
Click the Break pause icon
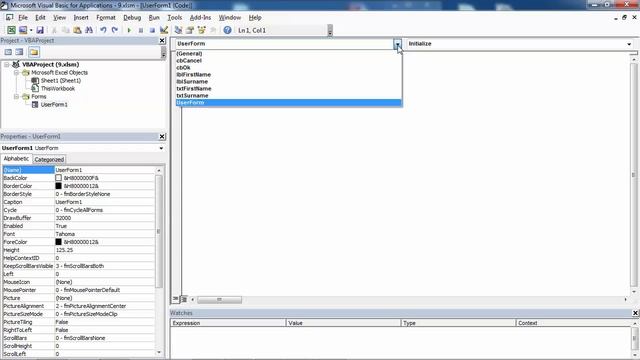tap(141, 30)
